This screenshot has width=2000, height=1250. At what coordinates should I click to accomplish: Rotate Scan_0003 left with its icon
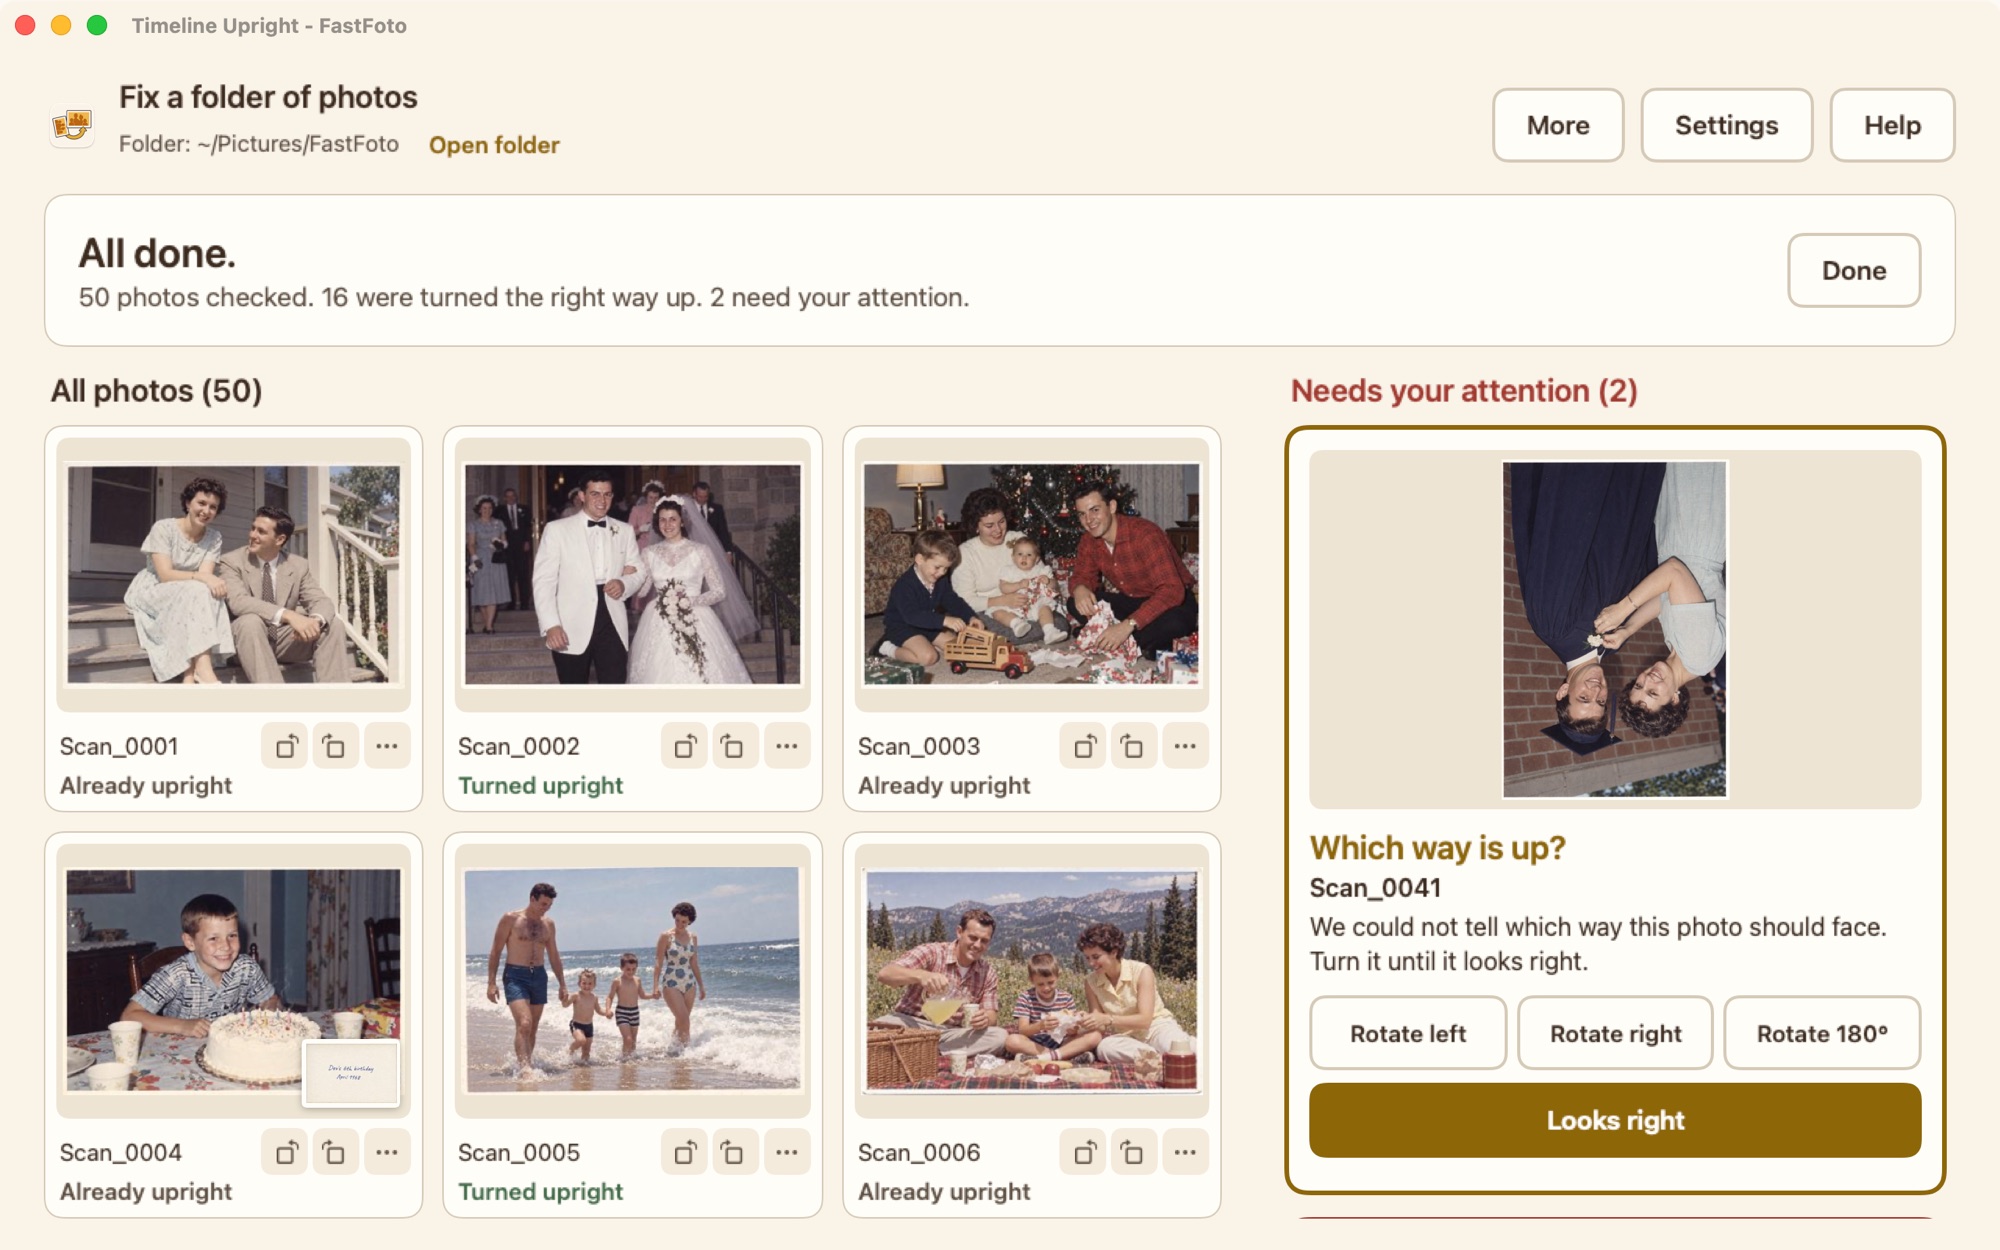pyautogui.click(x=1083, y=746)
